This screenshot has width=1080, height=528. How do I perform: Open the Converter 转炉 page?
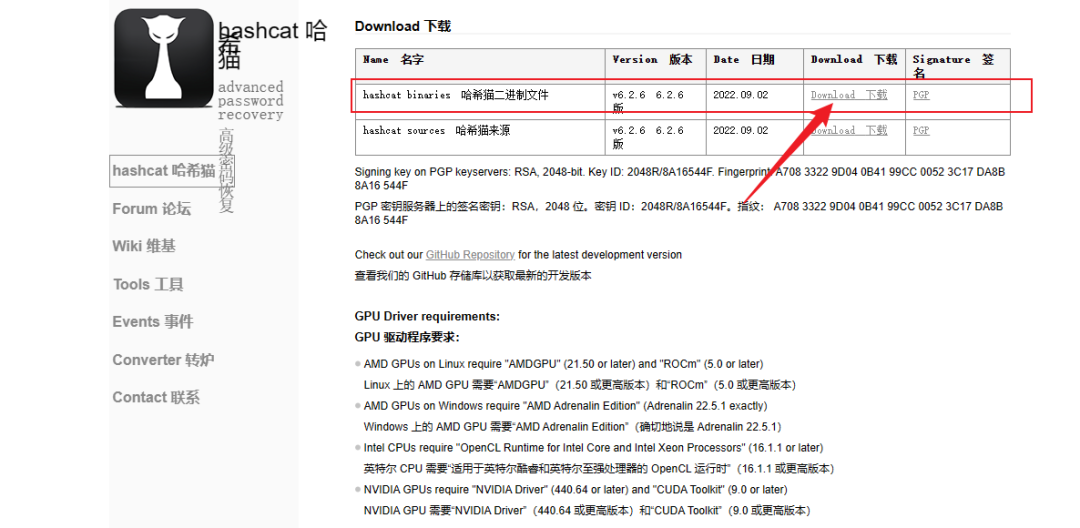[163, 359]
